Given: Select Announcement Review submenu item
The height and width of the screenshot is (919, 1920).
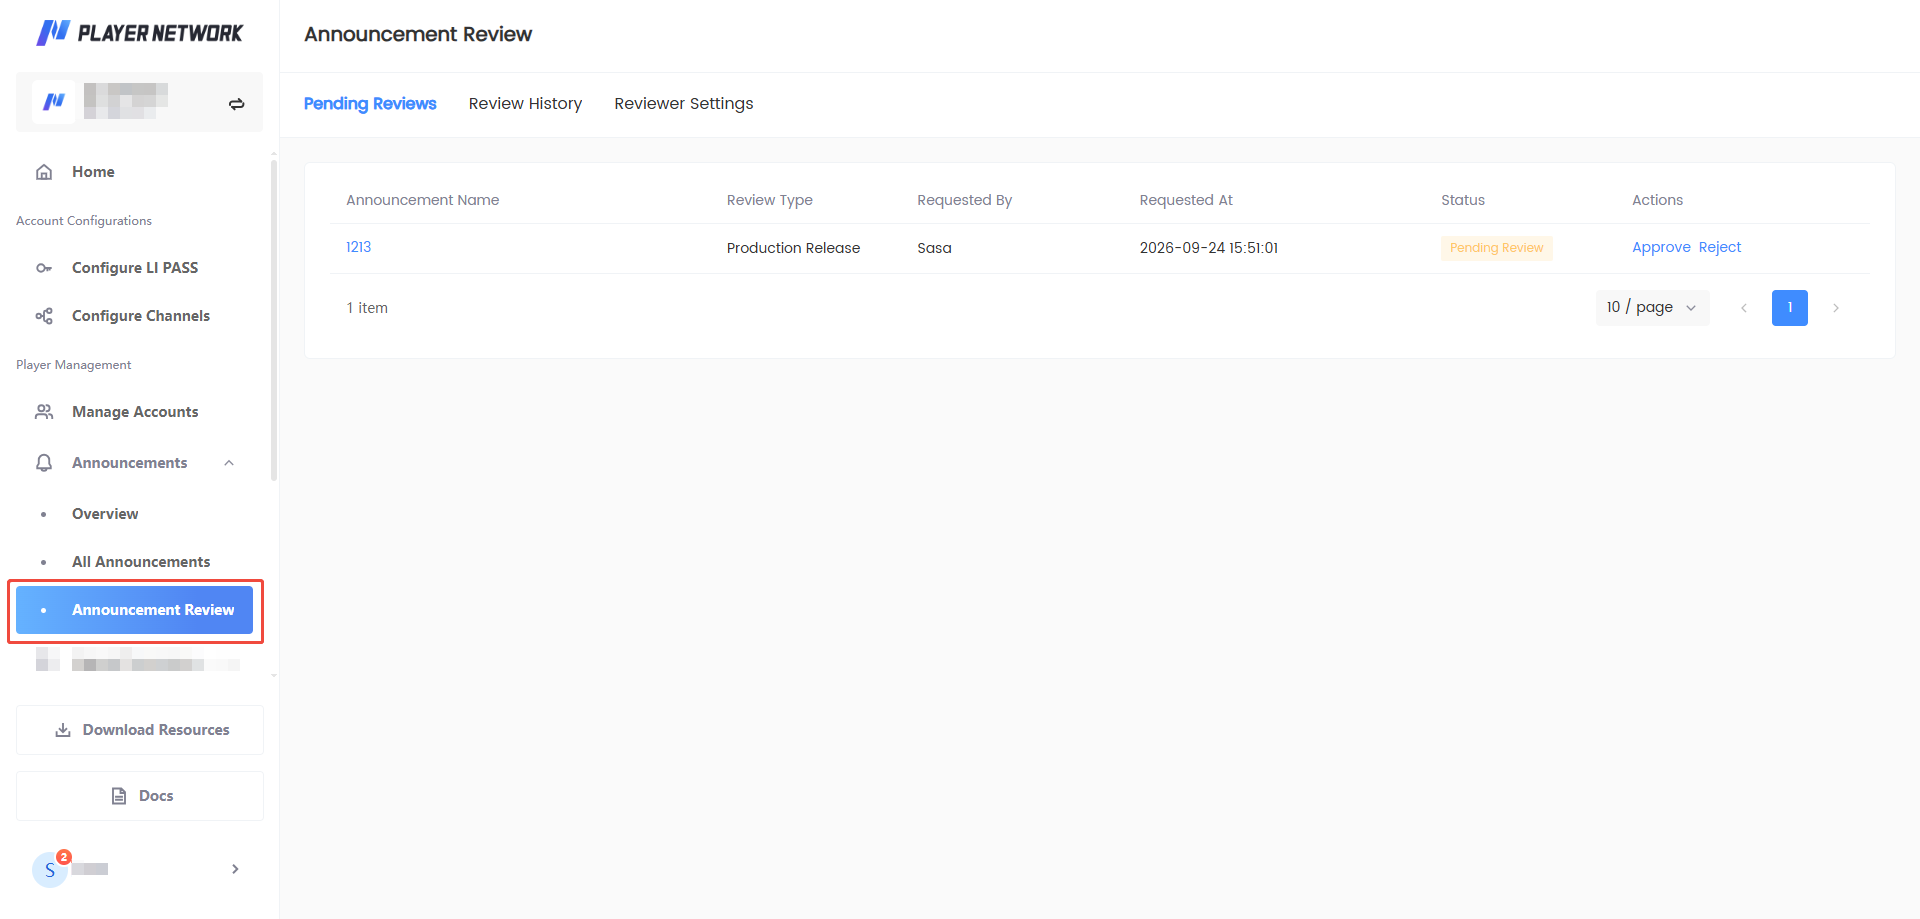Looking at the screenshot, I should (x=134, y=610).
